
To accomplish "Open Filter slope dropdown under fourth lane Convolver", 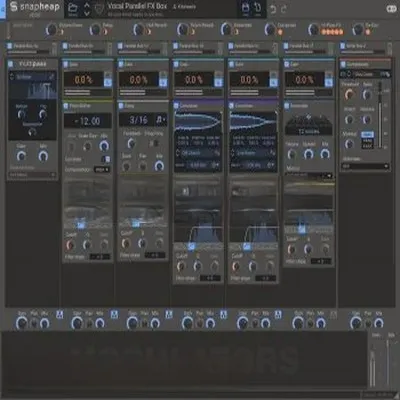I will [210, 278].
